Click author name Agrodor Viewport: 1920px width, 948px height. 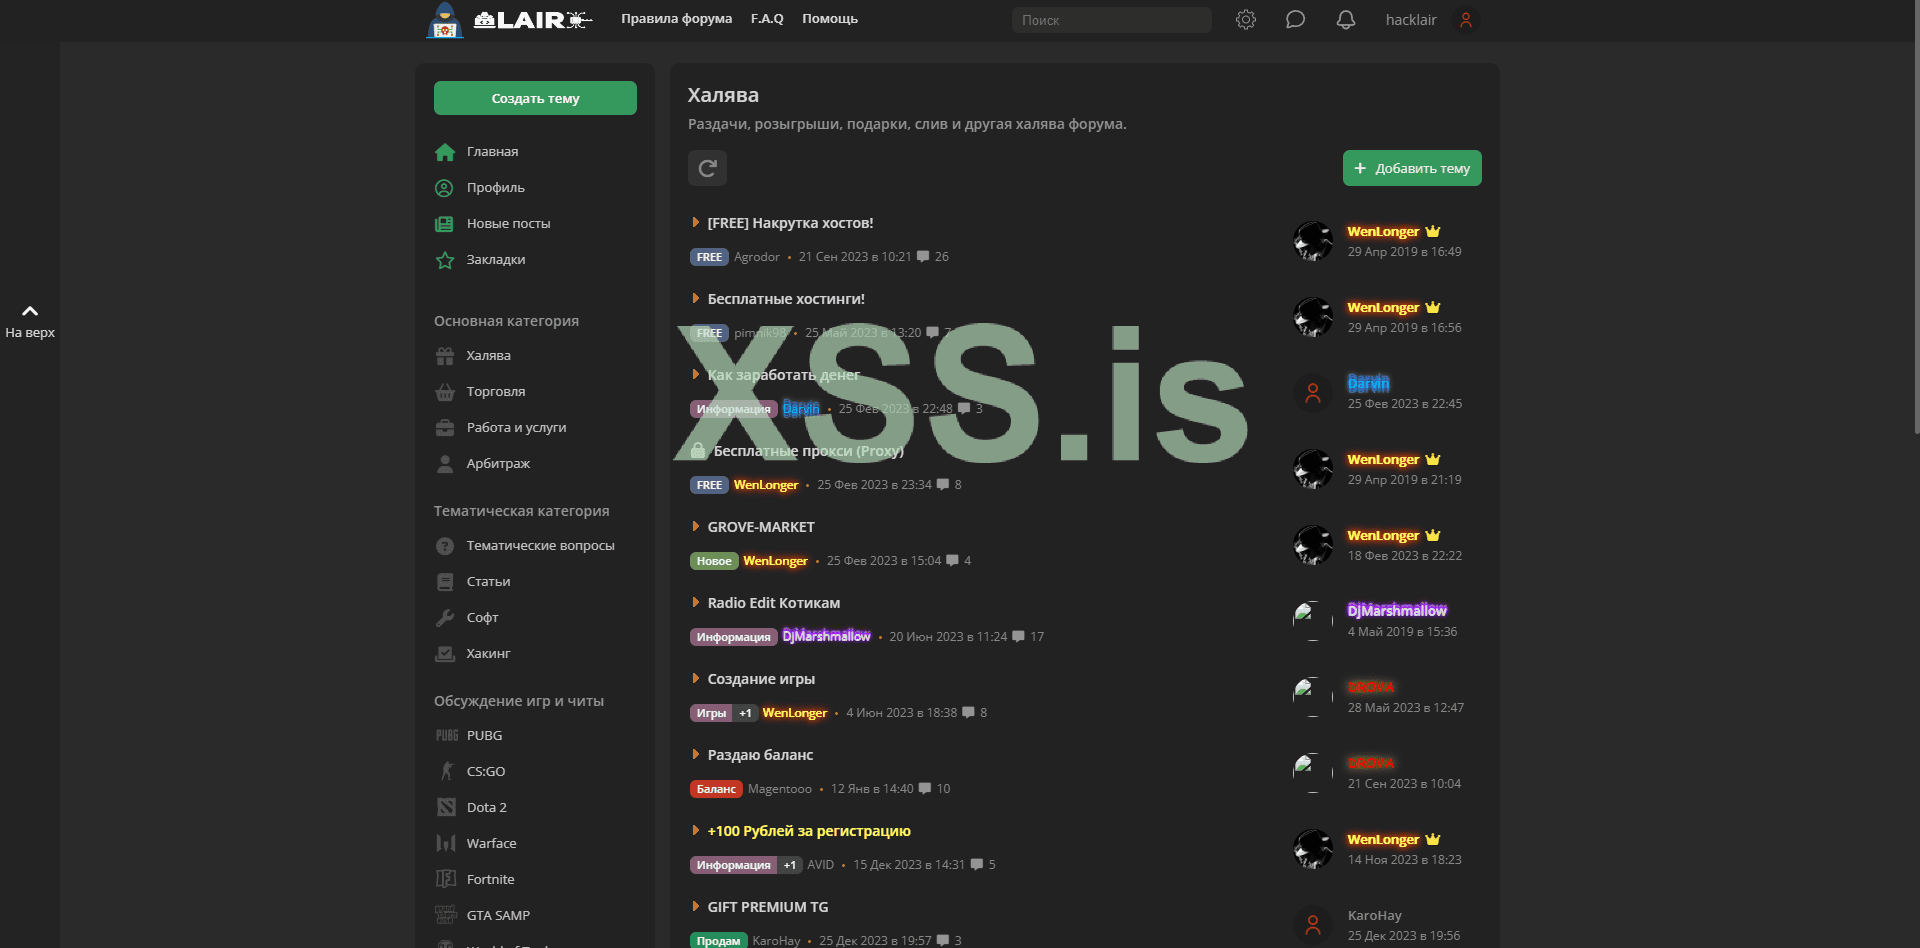[757, 257]
